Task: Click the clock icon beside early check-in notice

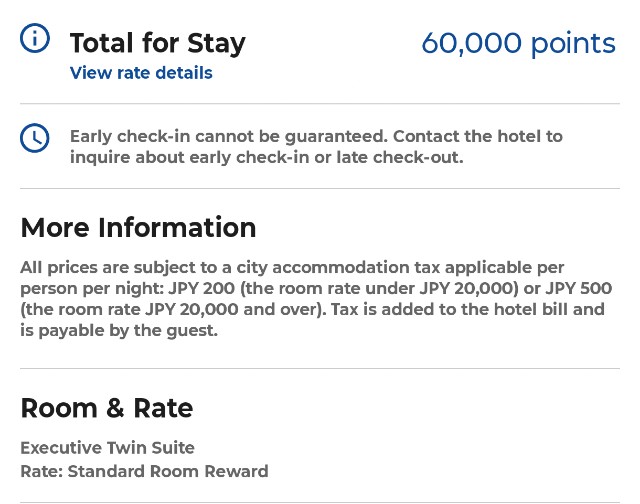Action: coord(35,138)
